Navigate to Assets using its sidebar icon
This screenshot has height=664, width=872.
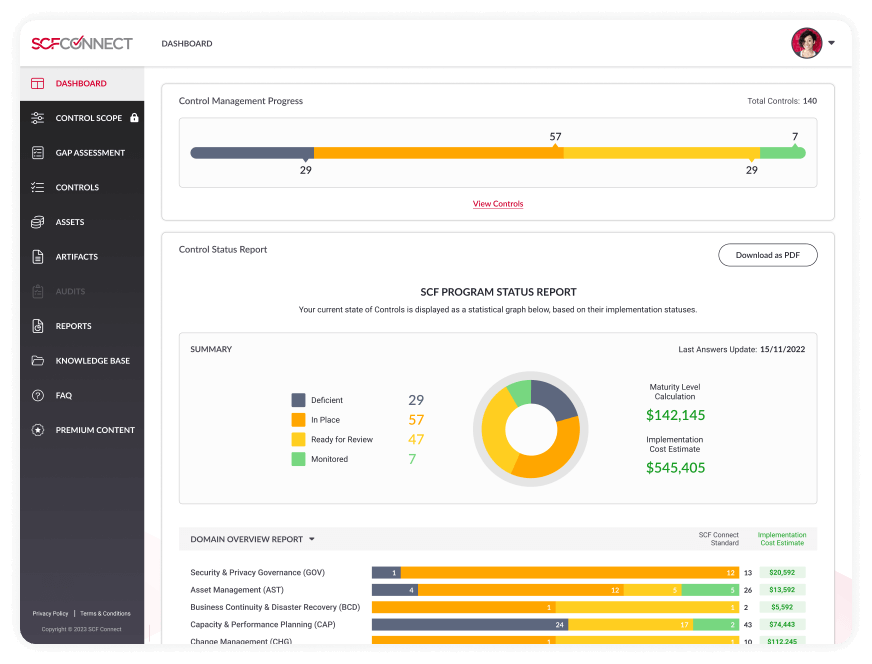point(37,221)
